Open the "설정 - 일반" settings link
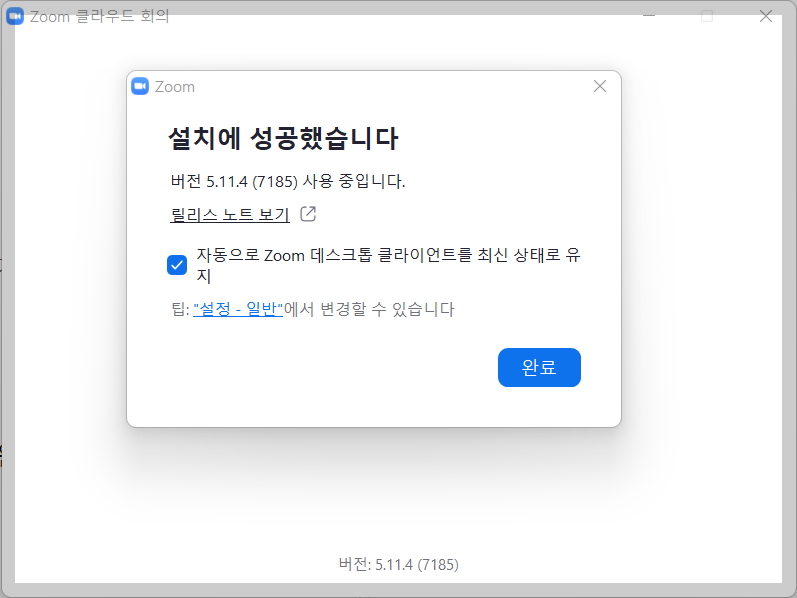Screen dimensions: 797x598 pyautogui.click(x=238, y=309)
